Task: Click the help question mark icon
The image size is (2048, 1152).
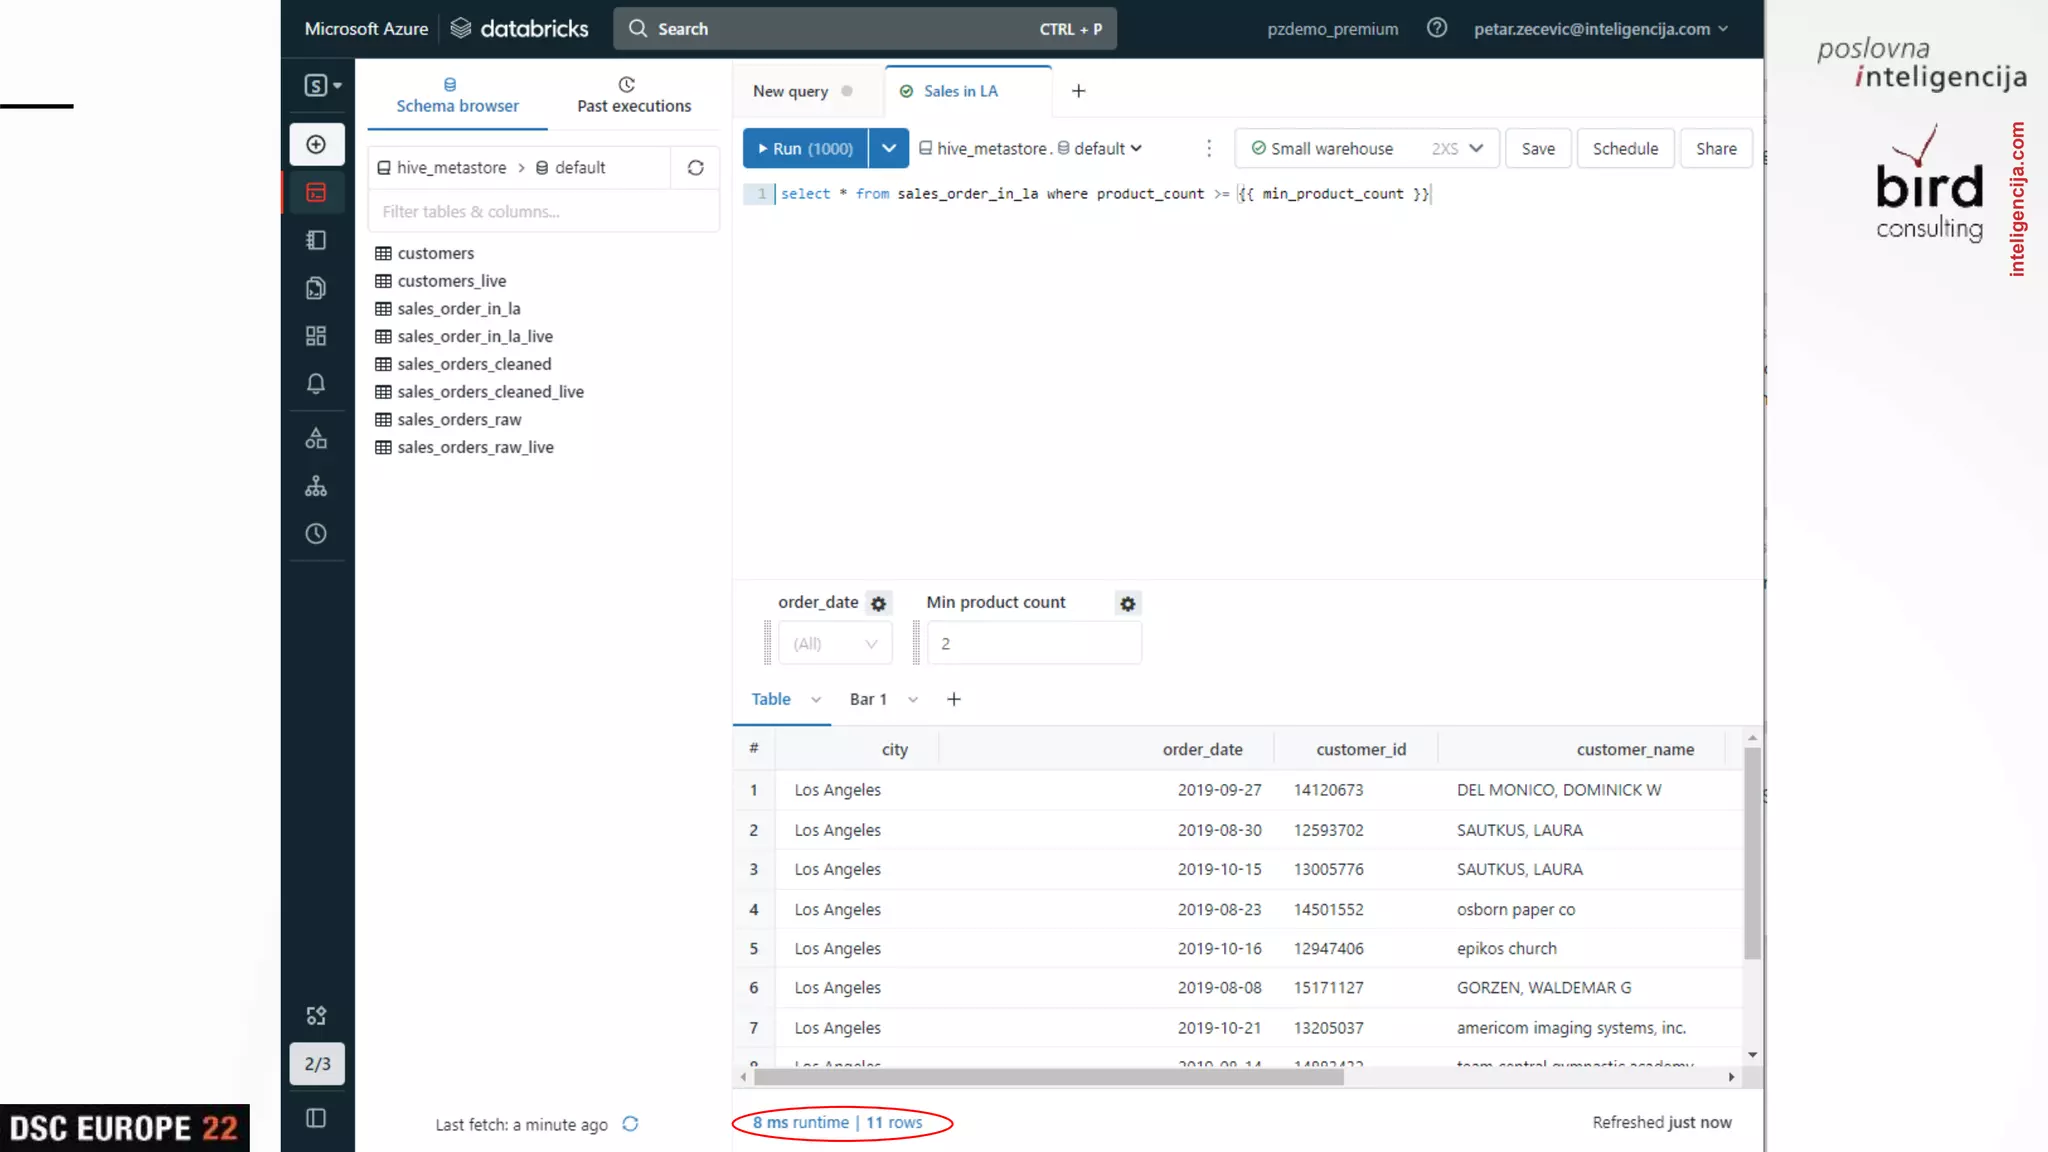Action: (1436, 28)
